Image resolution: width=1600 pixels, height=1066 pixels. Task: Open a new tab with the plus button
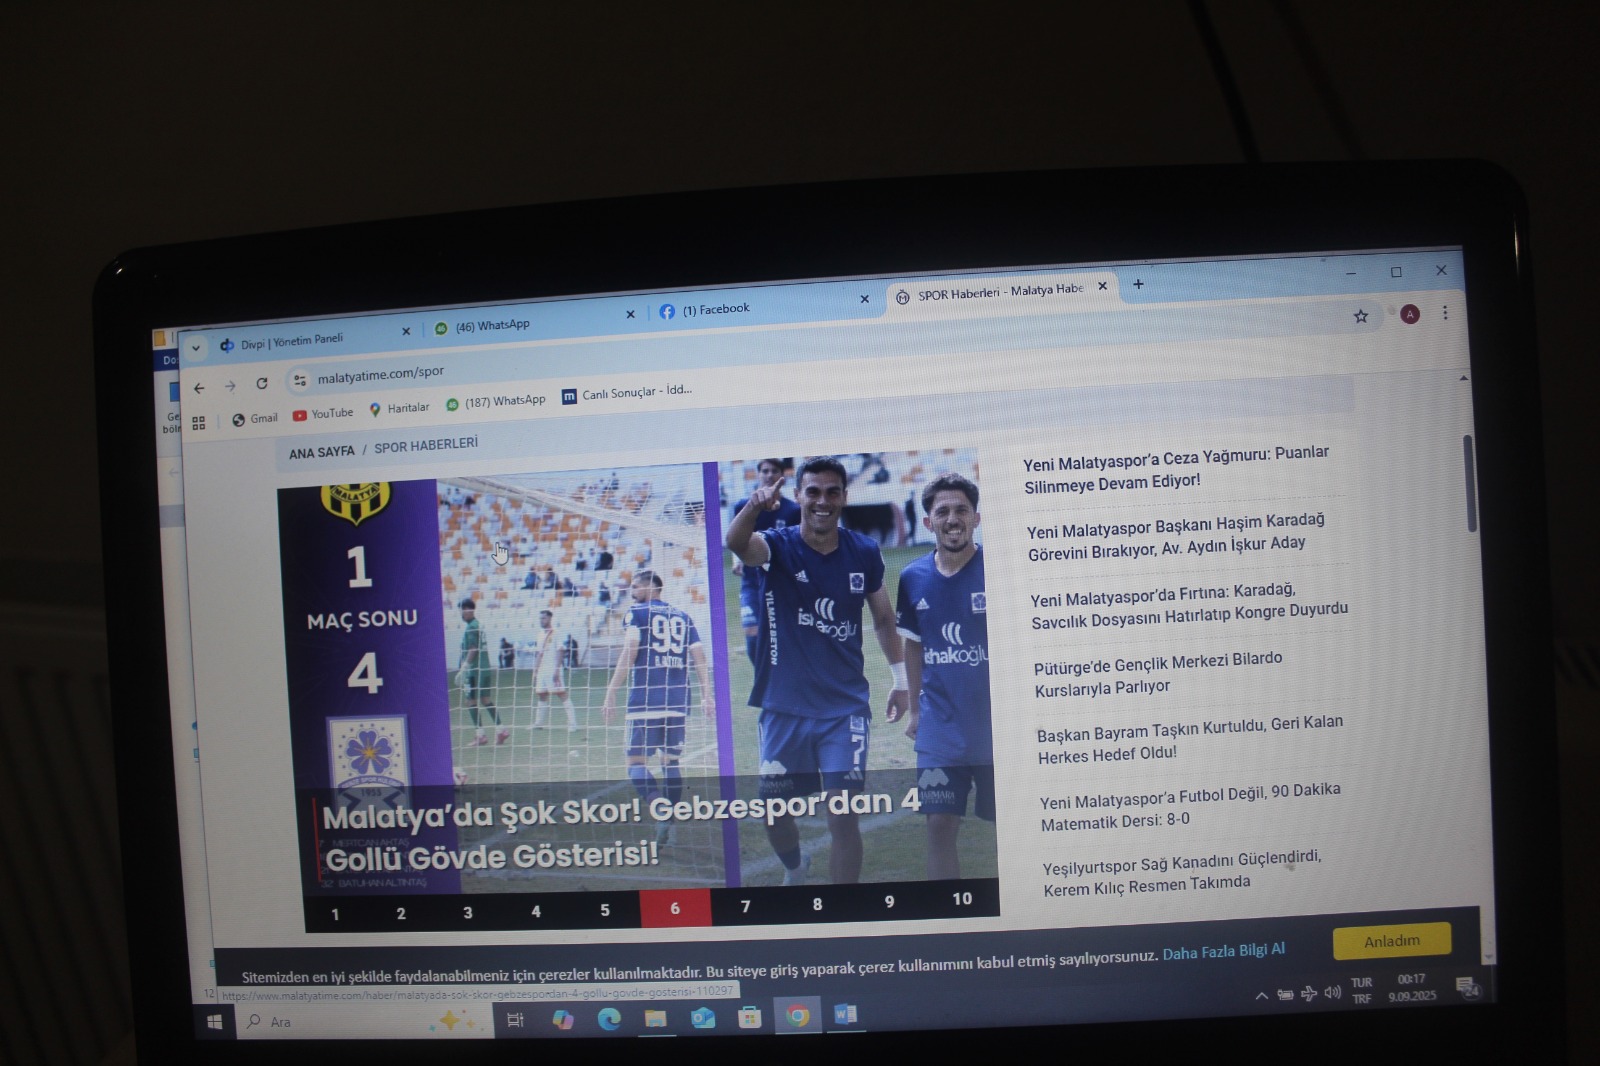1138,285
